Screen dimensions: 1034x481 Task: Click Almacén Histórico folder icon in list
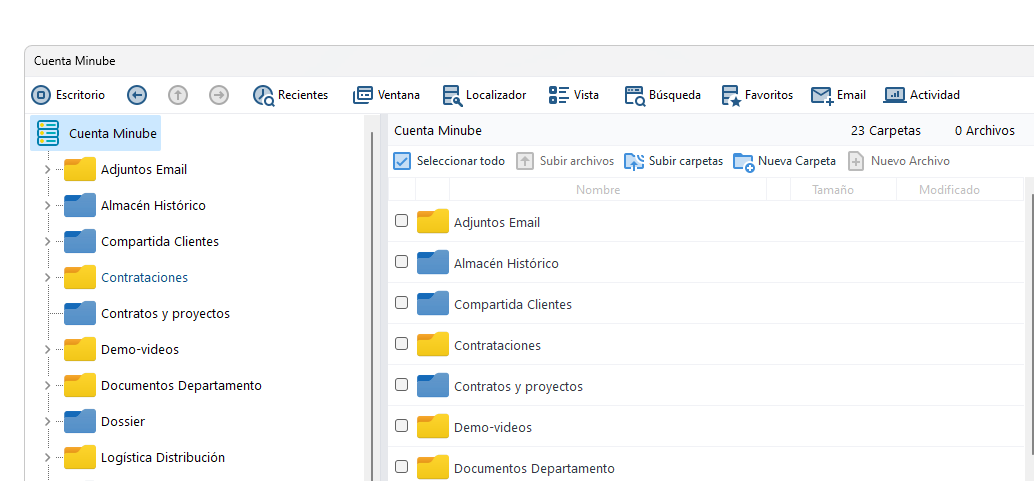pyautogui.click(x=433, y=262)
